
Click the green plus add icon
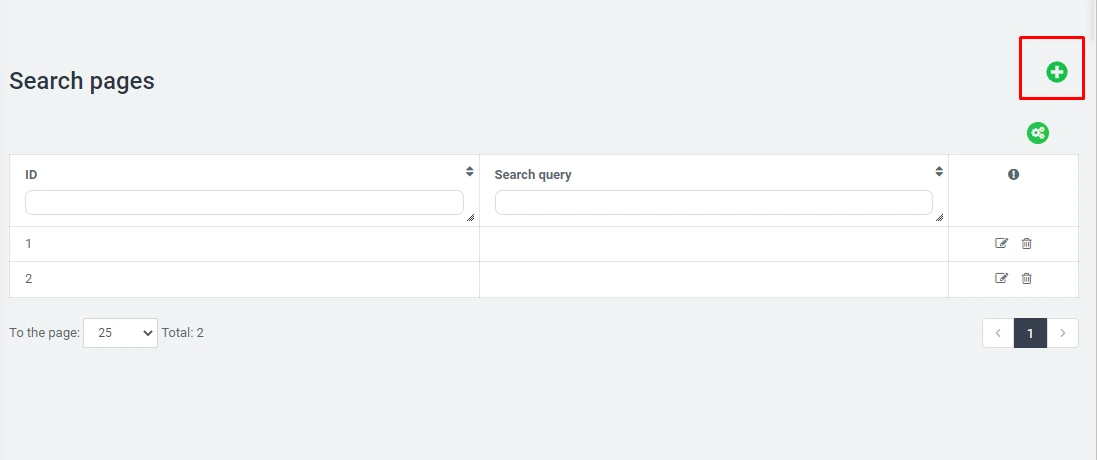(1056, 72)
